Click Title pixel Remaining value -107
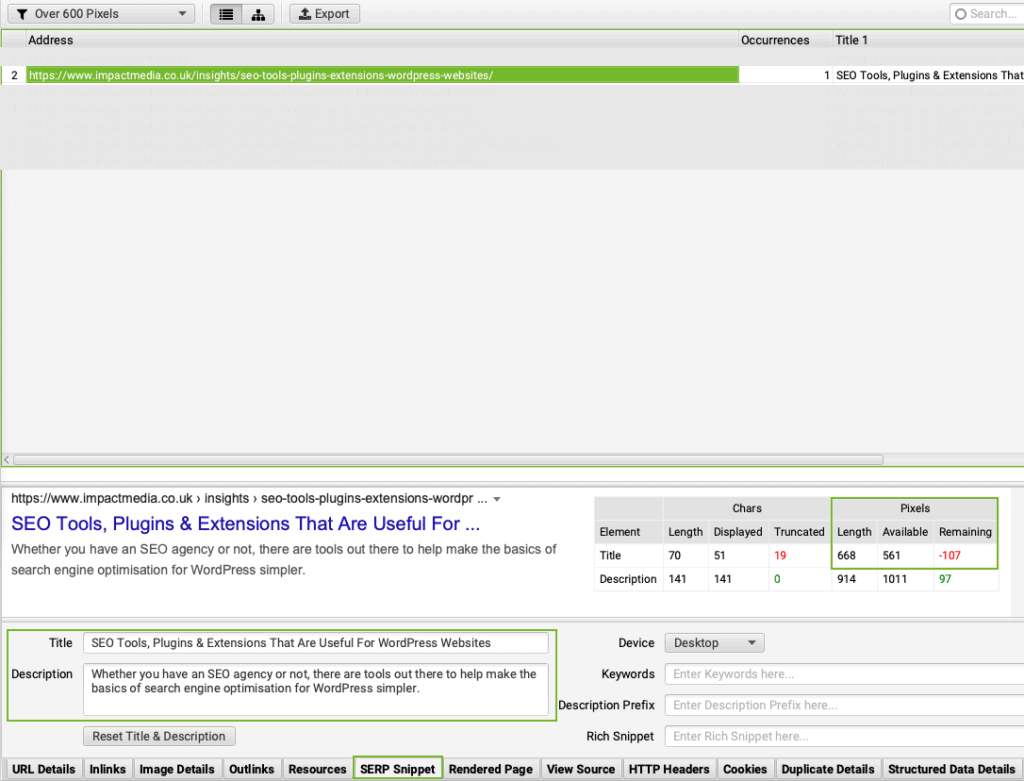The width and height of the screenshot is (1024, 781). [x=950, y=556]
